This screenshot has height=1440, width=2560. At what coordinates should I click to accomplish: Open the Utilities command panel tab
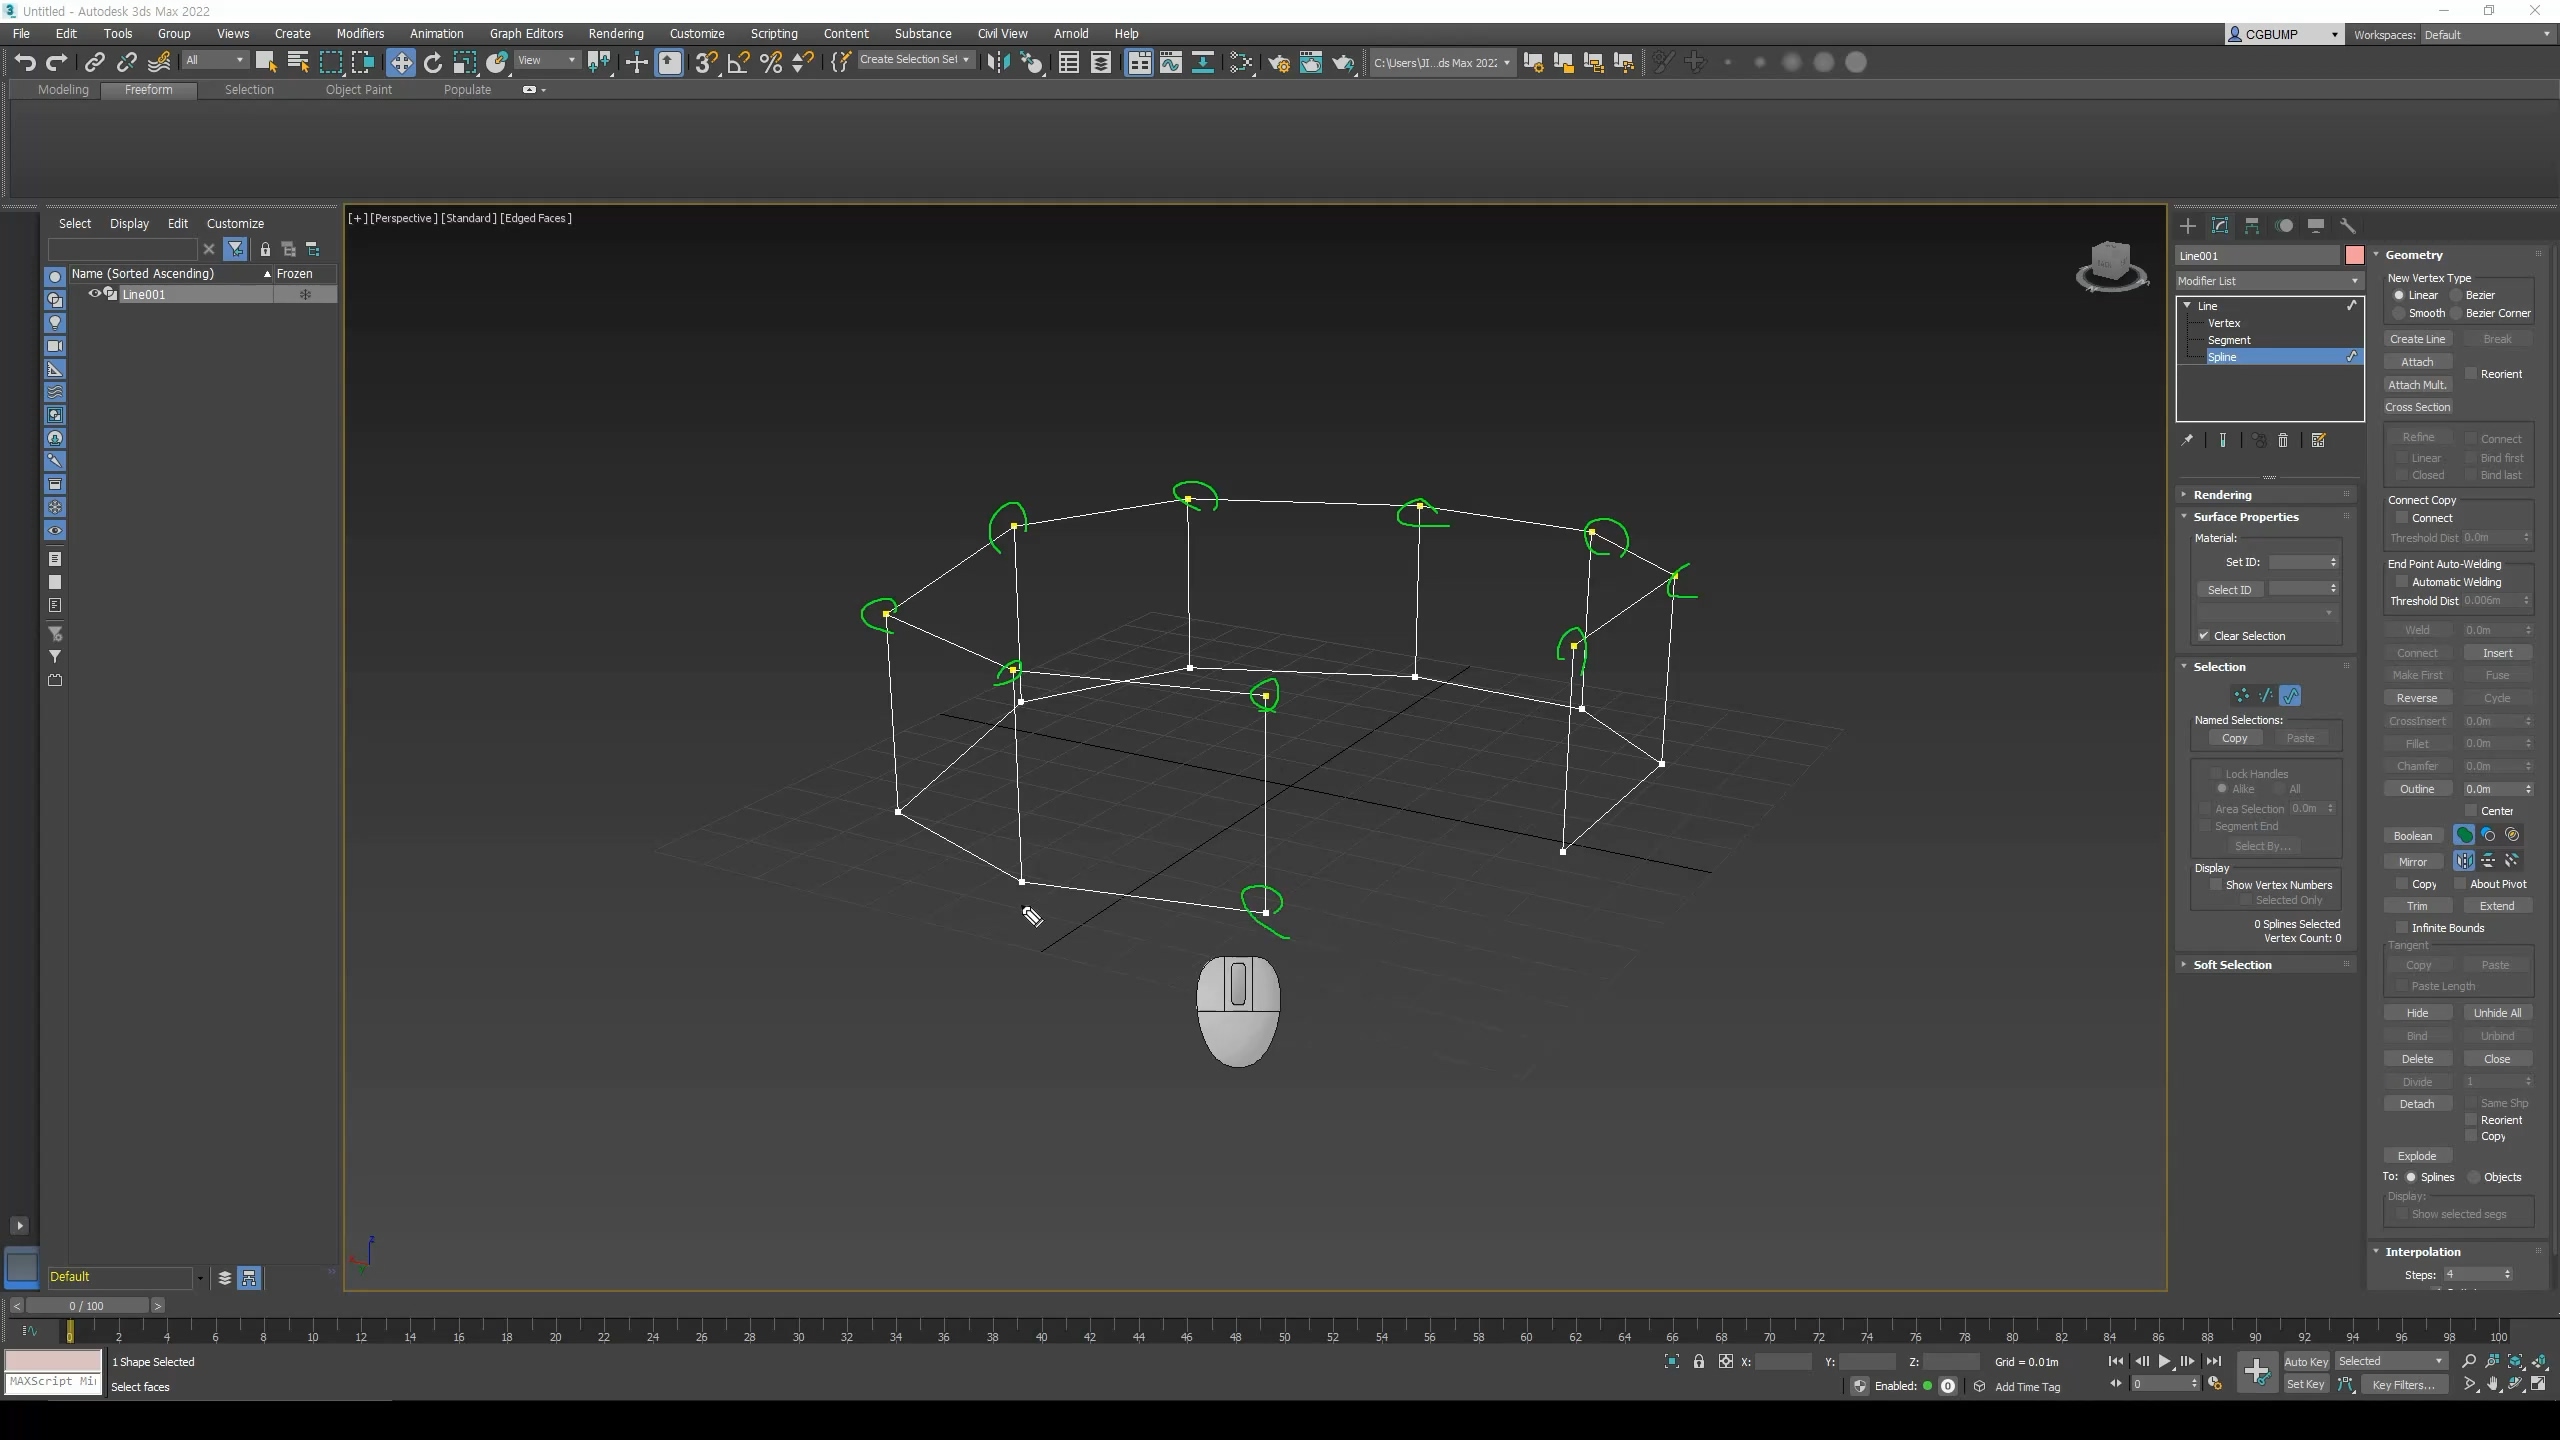click(2348, 226)
